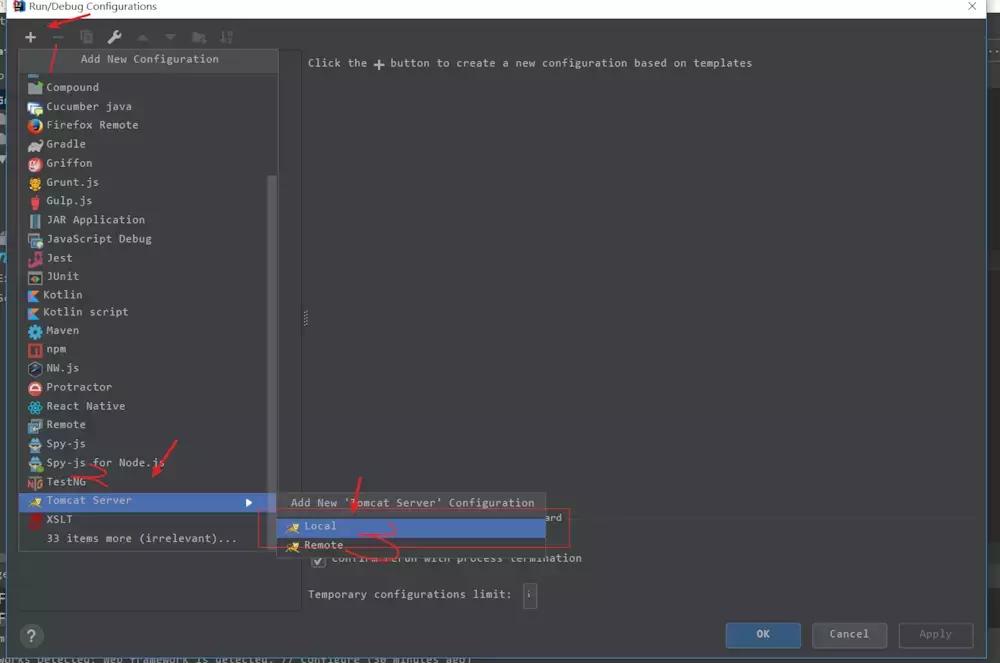1000x663 pixels.
Task: Toggle confirm rerun with process termination checkbox
Action: tap(318, 561)
